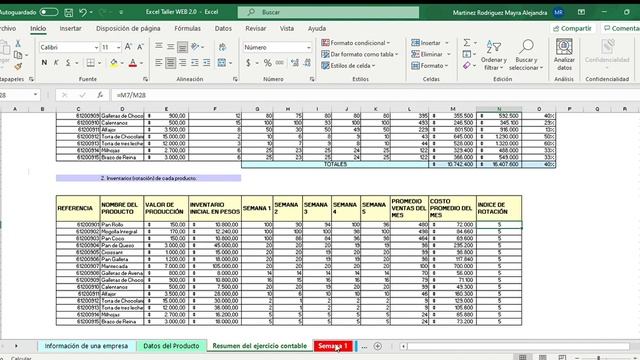Increase font size with large A
Image resolution: width=640 pixels, height=360 pixels.
(x=128, y=47)
